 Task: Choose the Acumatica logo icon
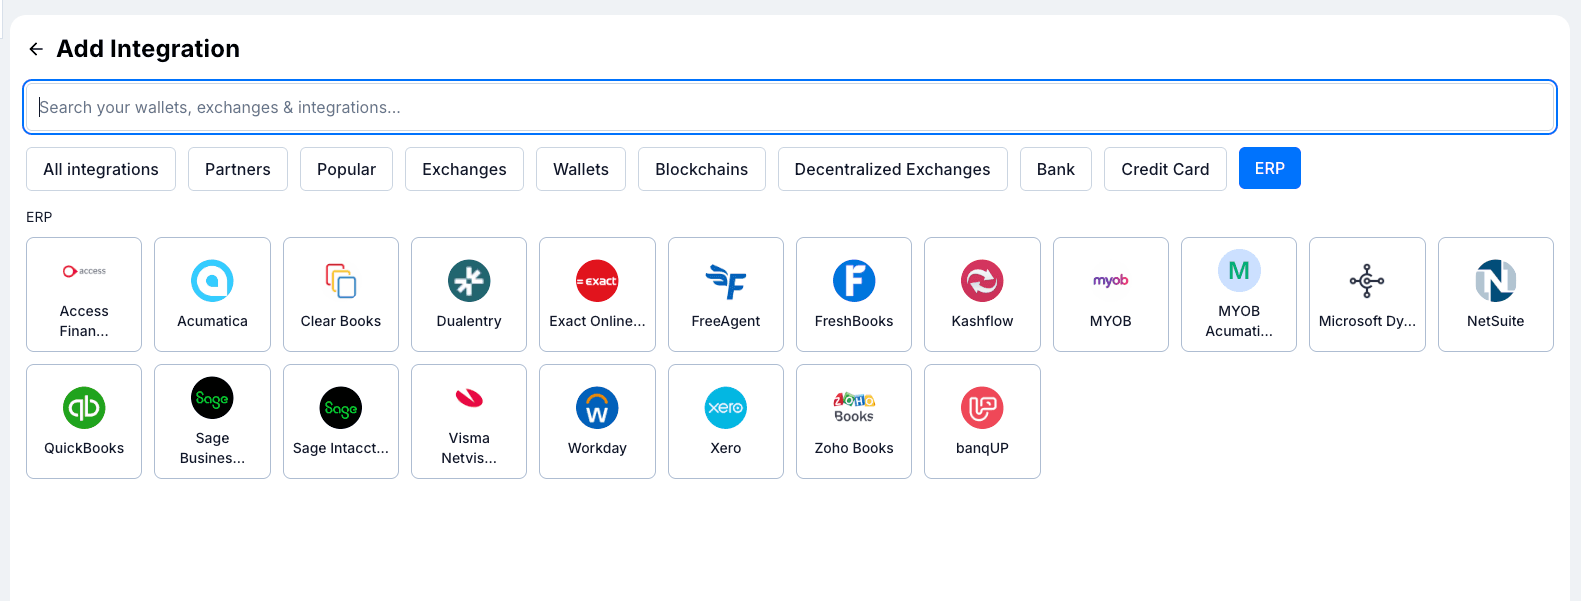[x=212, y=281]
